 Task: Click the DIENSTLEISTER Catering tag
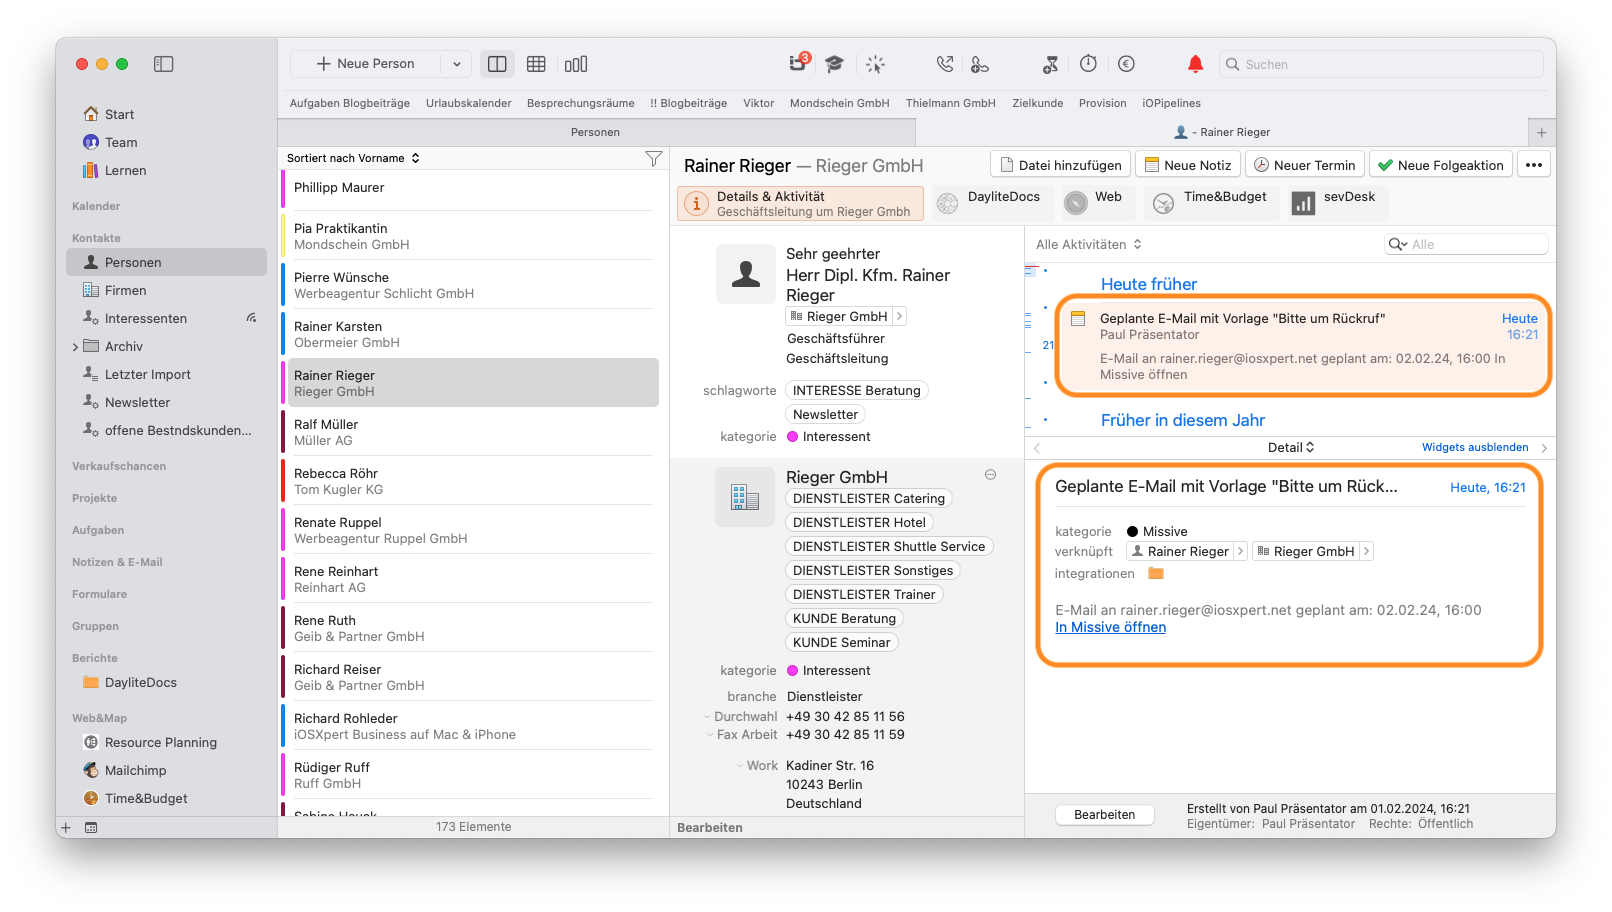coord(869,498)
